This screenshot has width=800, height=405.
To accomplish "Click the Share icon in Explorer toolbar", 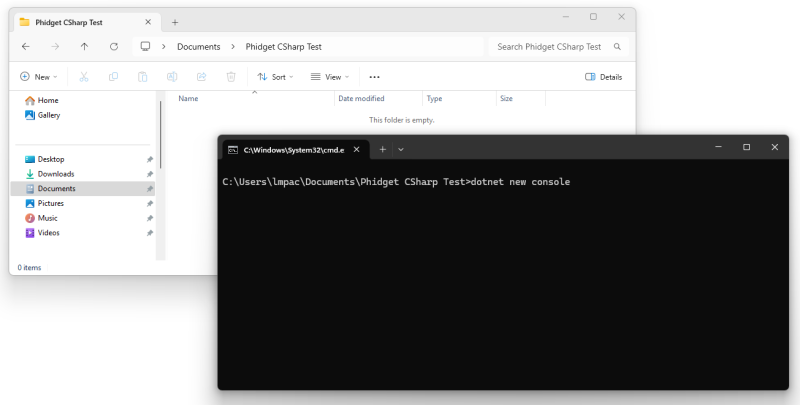I will [202, 77].
